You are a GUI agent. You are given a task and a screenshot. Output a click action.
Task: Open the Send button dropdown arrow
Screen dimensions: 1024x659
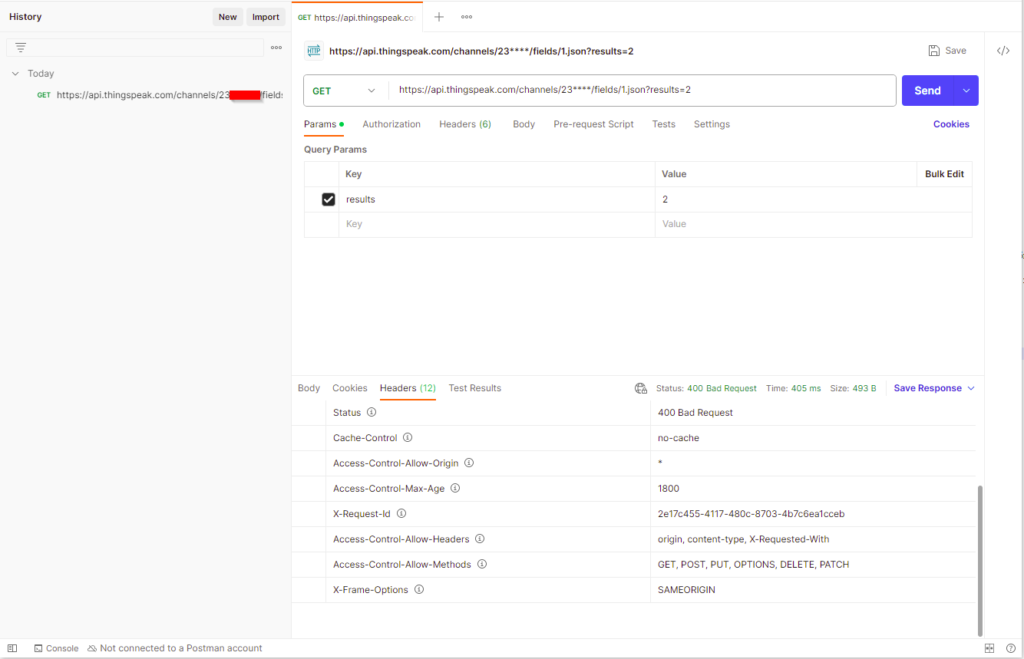(966, 90)
